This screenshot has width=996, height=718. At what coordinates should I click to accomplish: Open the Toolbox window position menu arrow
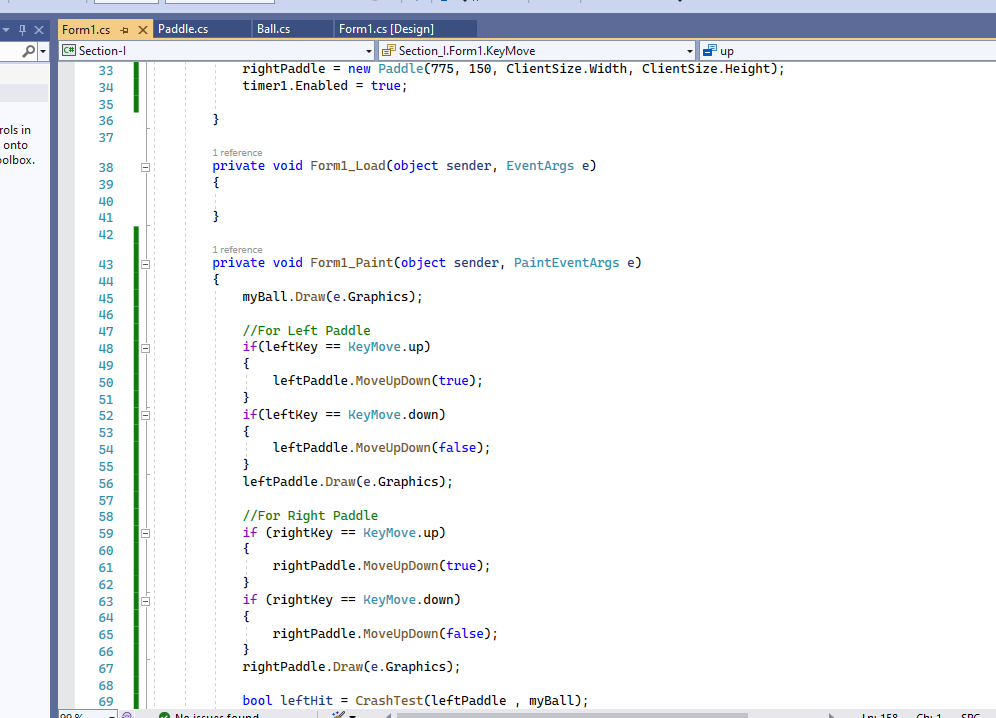6,30
